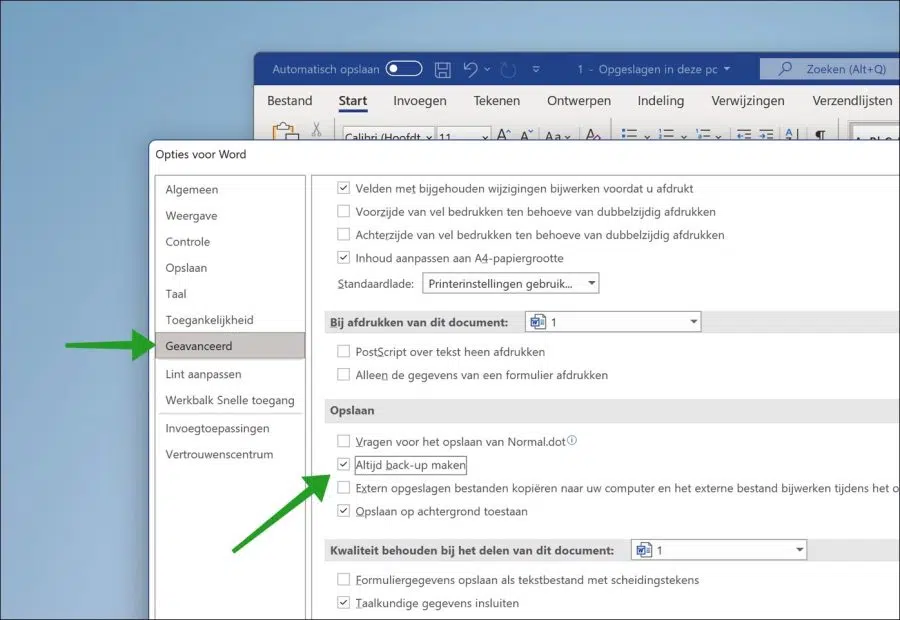Check Vragen voor het opslaan van Normal.dot

[343, 441]
